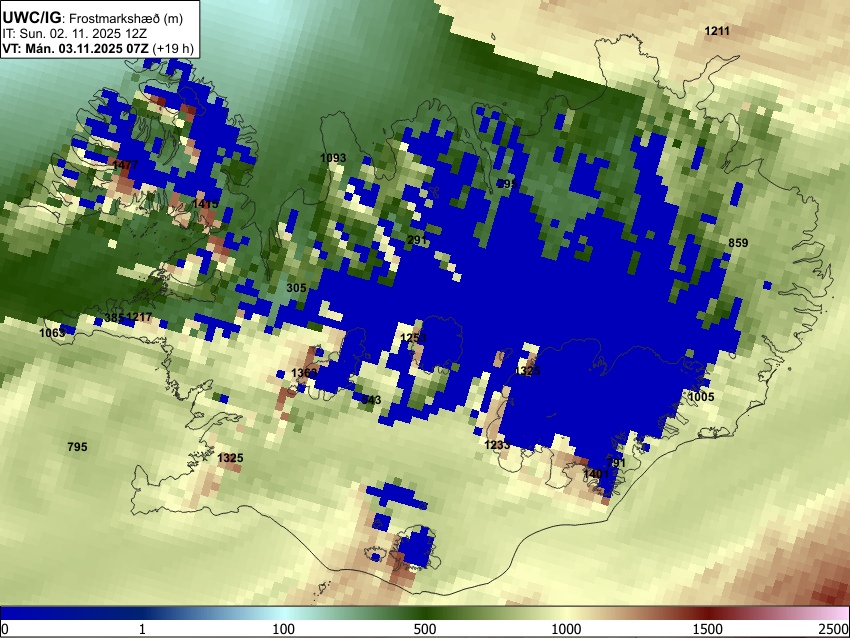Click the 'Frostmarkshæð (m)' title text
The image size is (850, 638).
(x=126, y=18)
